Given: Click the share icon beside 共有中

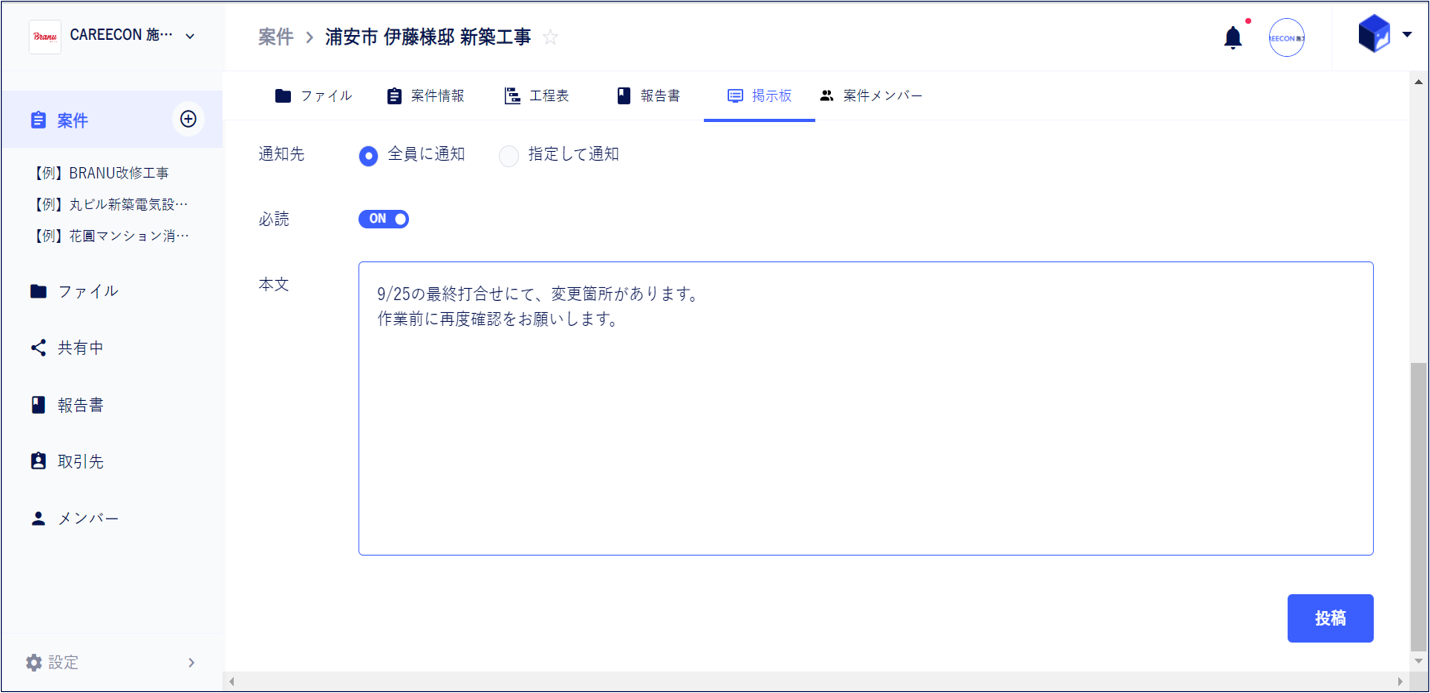Looking at the screenshot, I should pyautogui.click(x=38, y=348).
